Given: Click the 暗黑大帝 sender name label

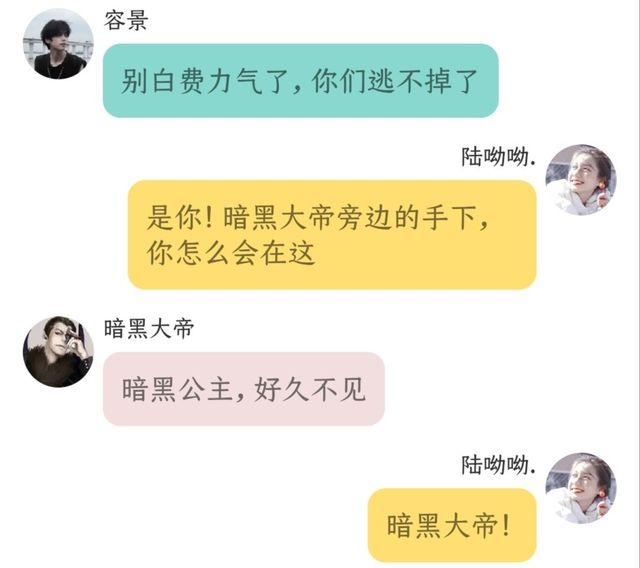Looking at the screenshot, I should pyautogui.click(x=149, y=328).
